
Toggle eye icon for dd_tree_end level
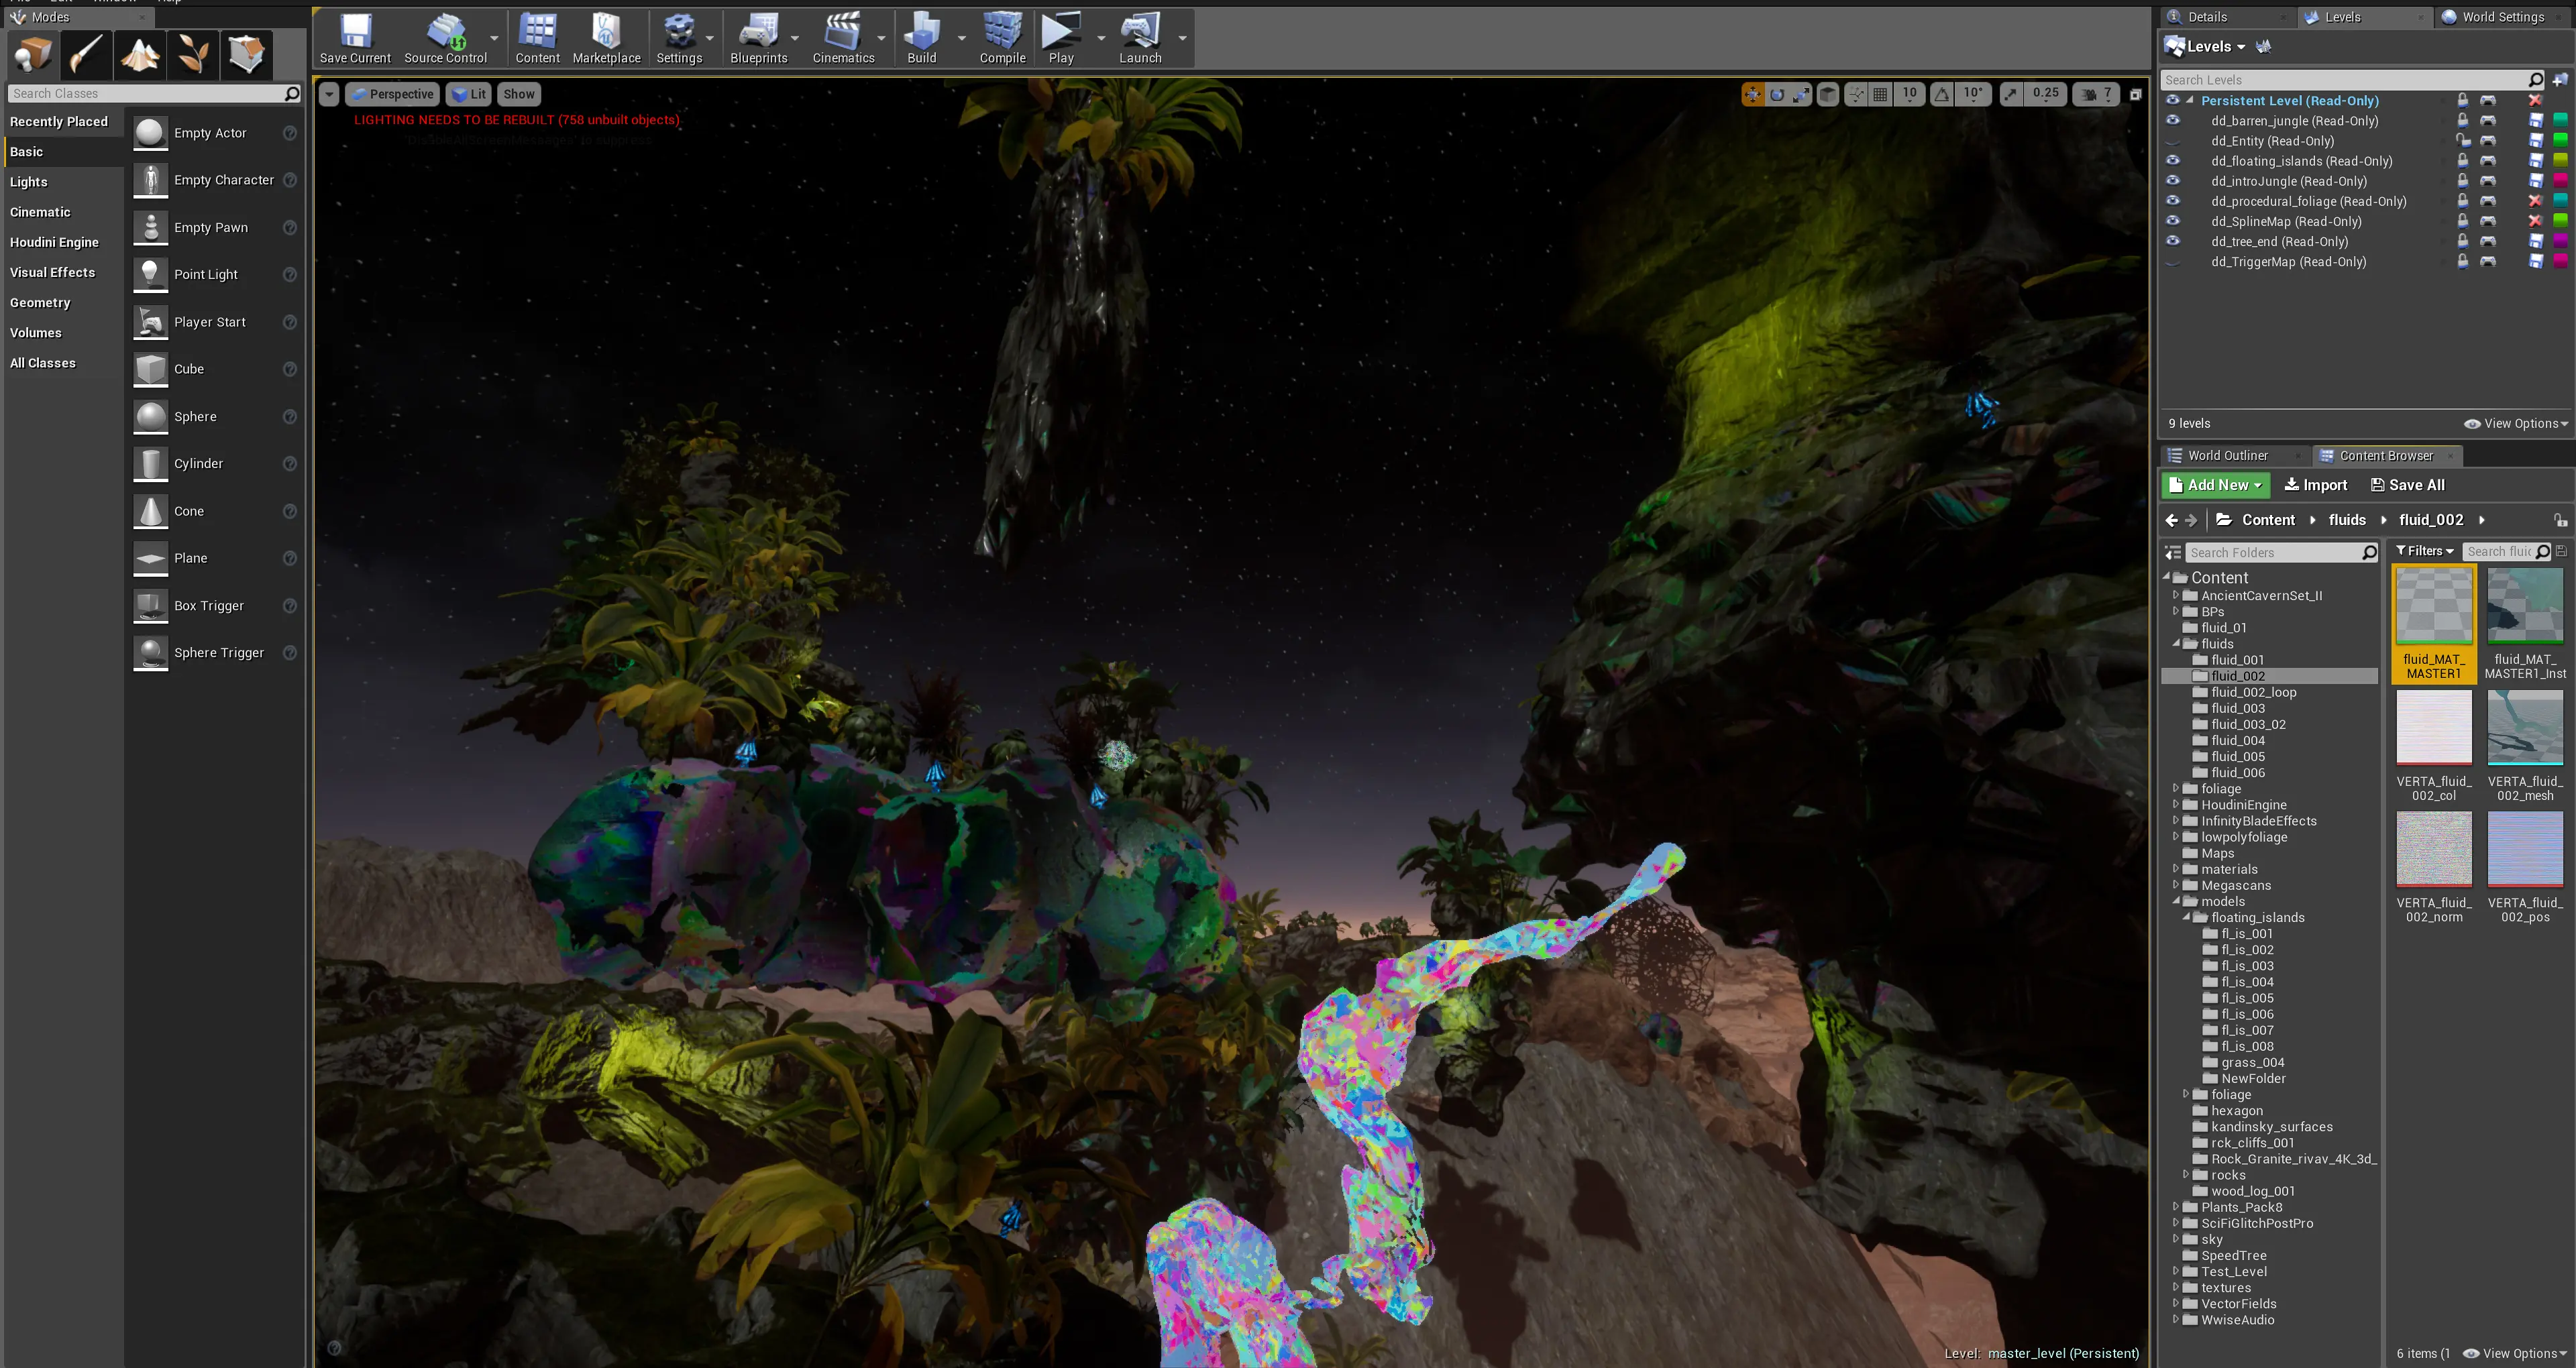[2172, 241]
